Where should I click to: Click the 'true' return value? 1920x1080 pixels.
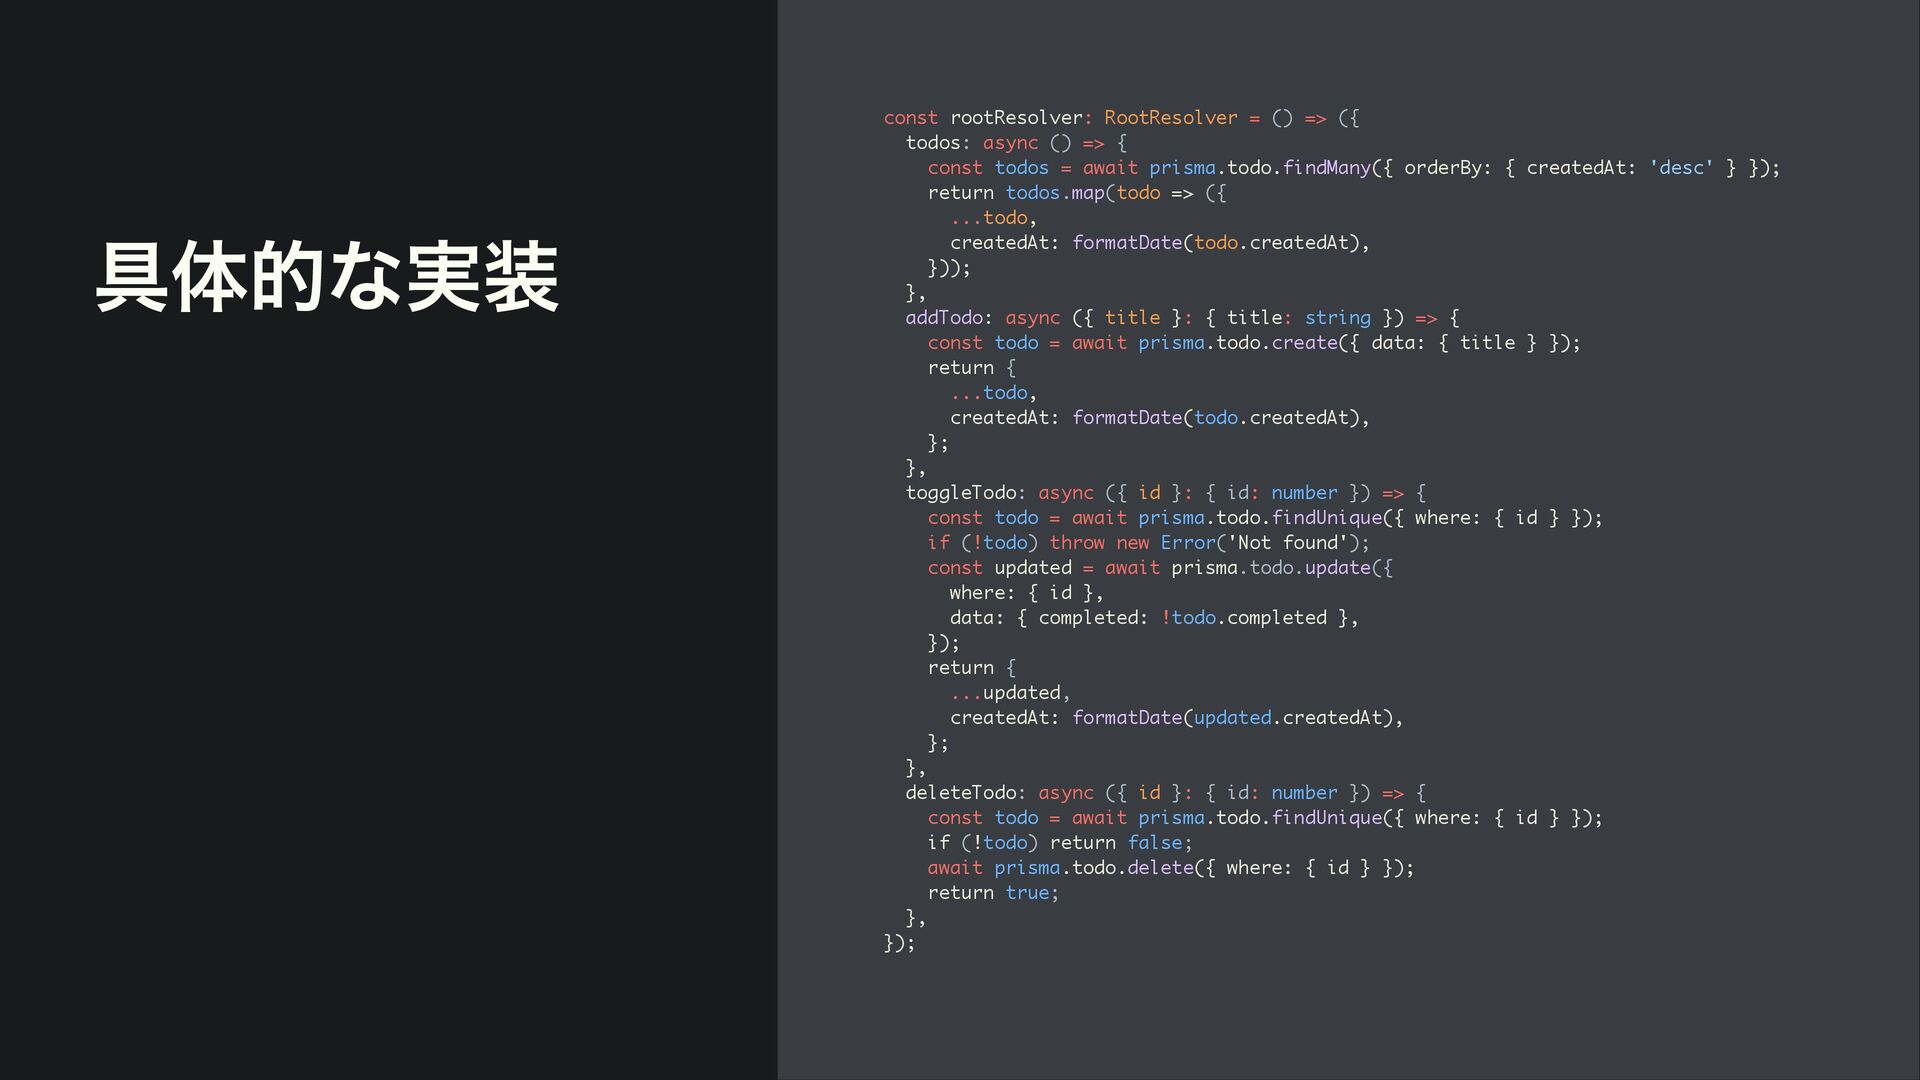1027,893
